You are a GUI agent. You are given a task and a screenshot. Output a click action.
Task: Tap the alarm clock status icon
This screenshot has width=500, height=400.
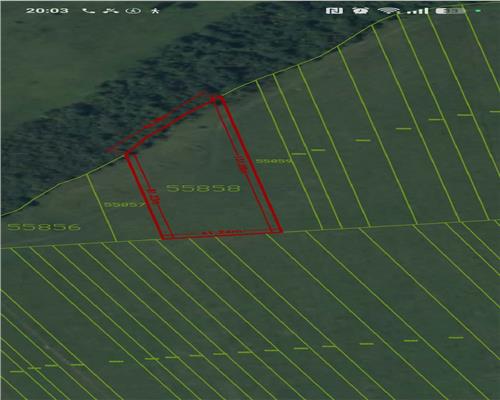click(361, 11)
